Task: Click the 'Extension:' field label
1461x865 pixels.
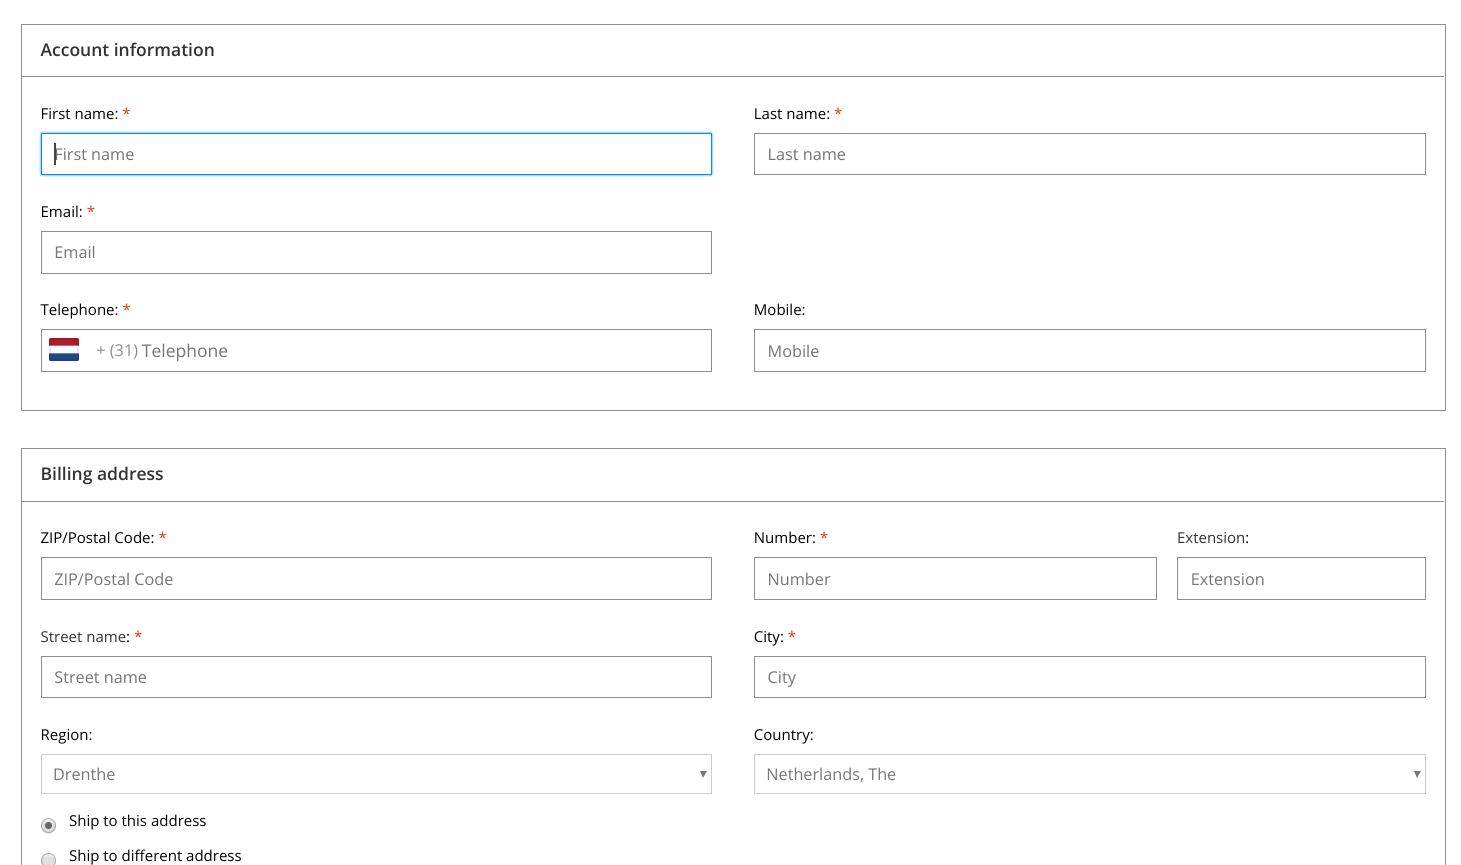Action: (1213, 538)
